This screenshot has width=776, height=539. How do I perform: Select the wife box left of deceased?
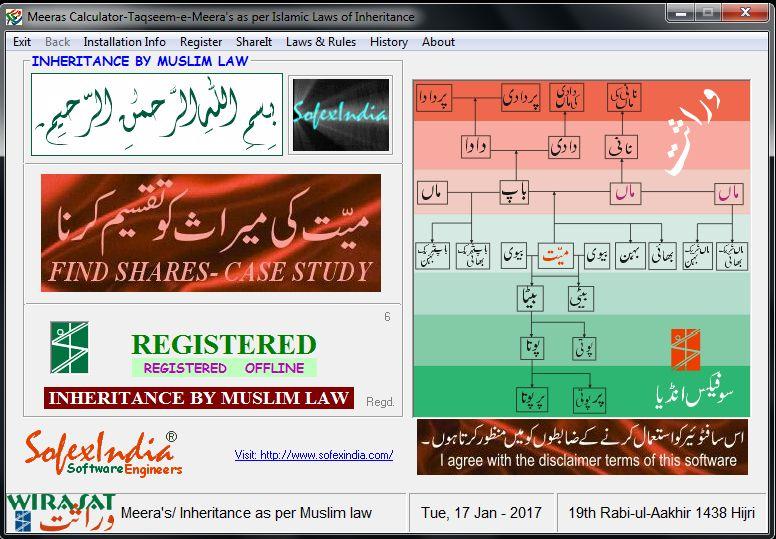(x=513, y=255)
